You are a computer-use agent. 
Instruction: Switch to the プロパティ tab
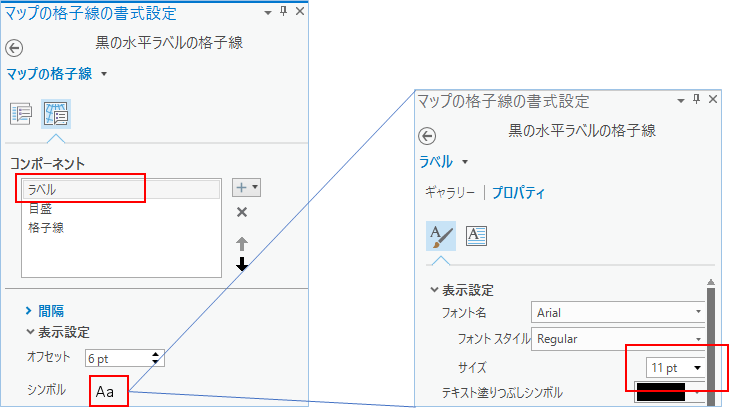click(x=518, y=192)
